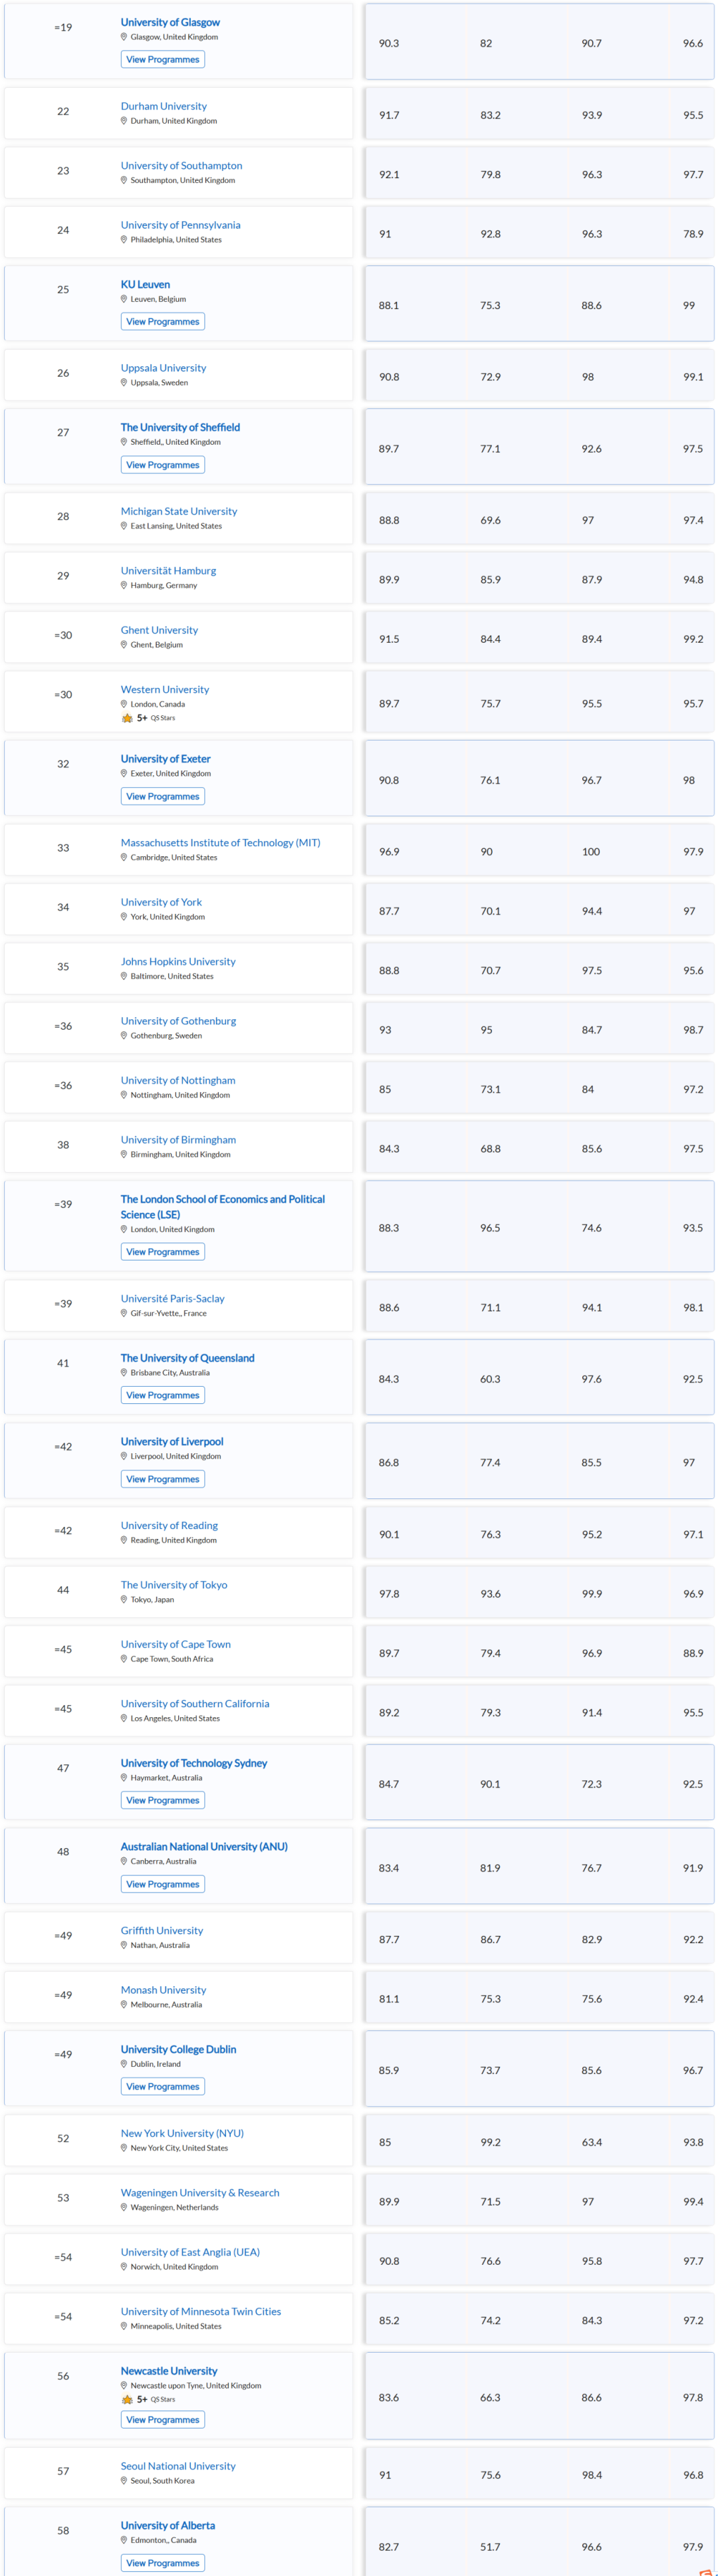Click location pin icon under University of Glasgow
Screen dimensions: 718x2576
coord(124,37)
